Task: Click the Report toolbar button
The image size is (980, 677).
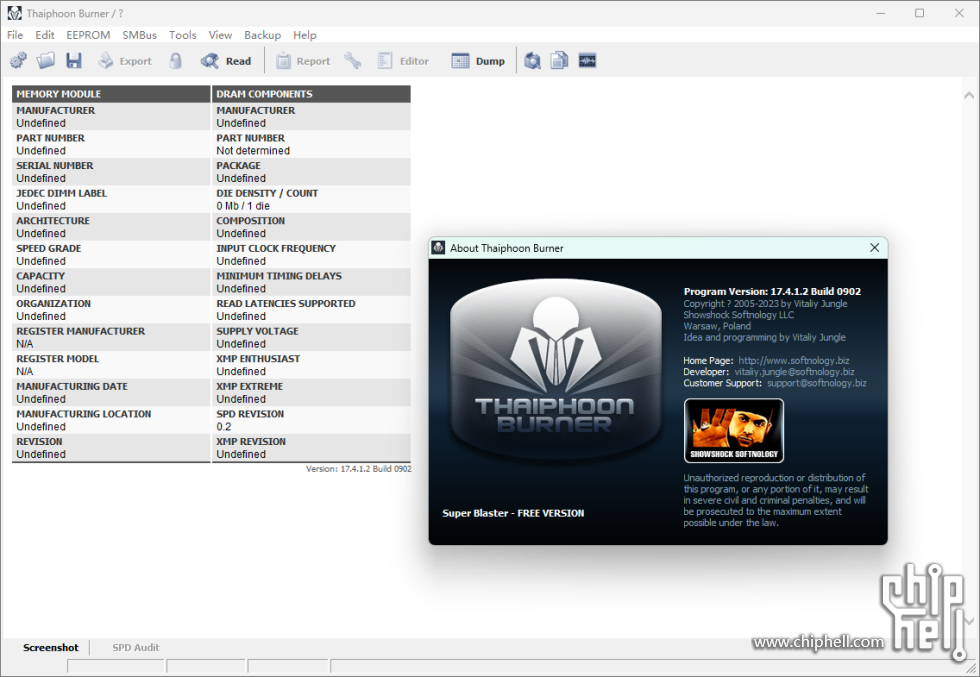Action: [x=303, y=61]
